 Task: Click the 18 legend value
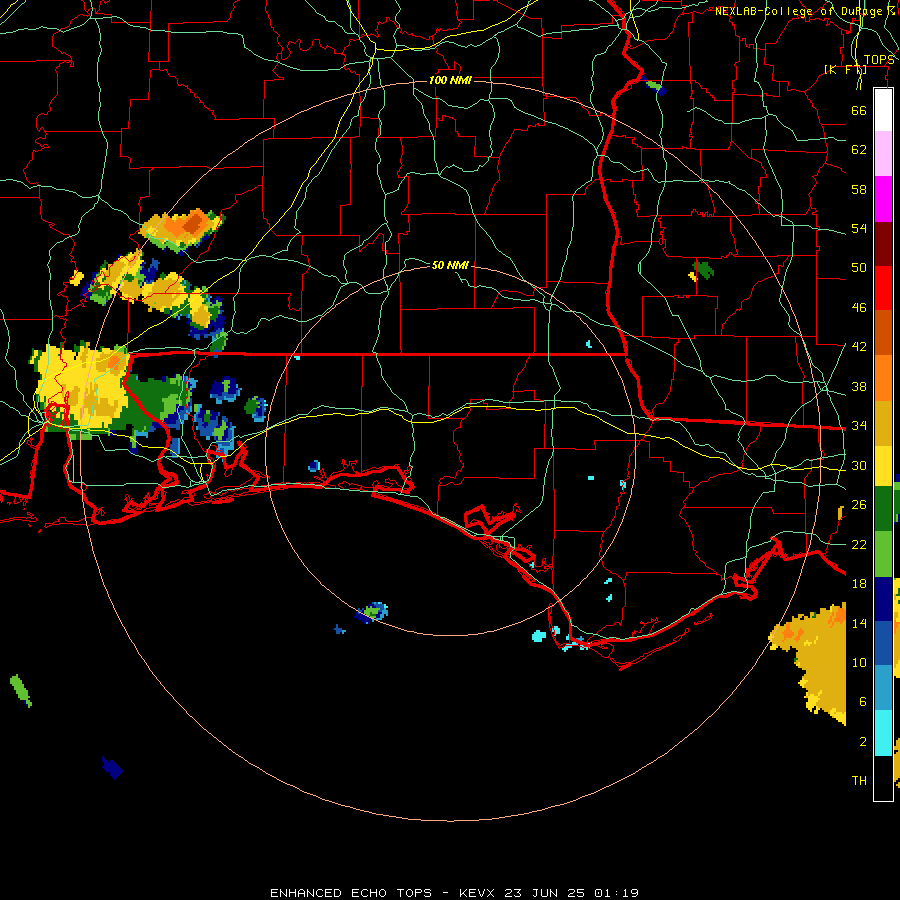[859, 584]
